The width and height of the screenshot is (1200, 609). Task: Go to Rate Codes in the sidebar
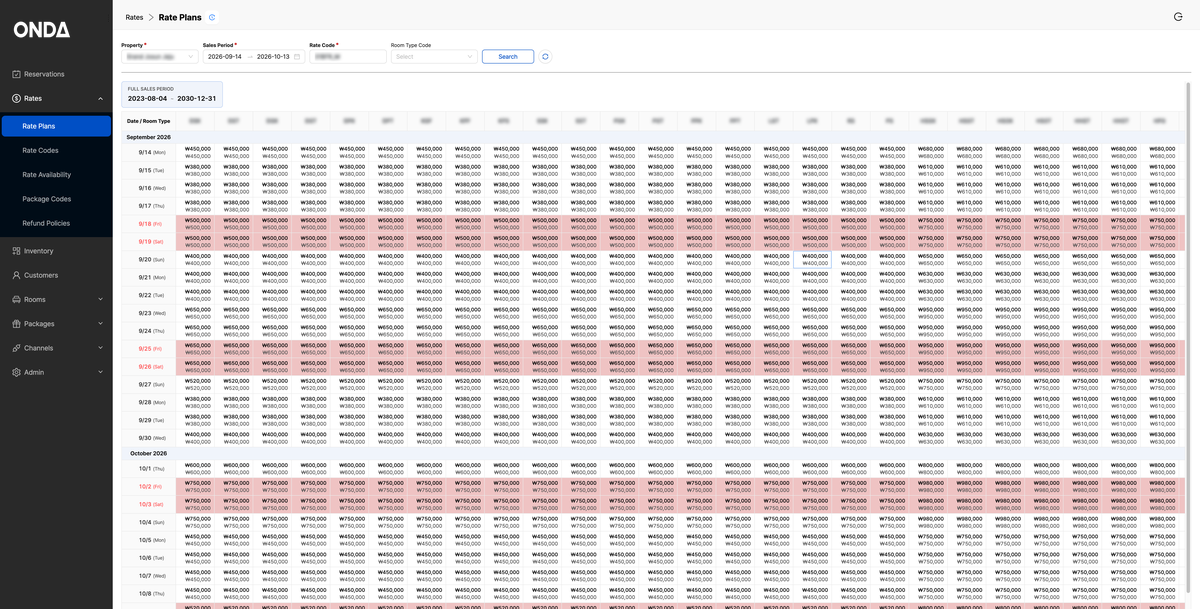40,150
